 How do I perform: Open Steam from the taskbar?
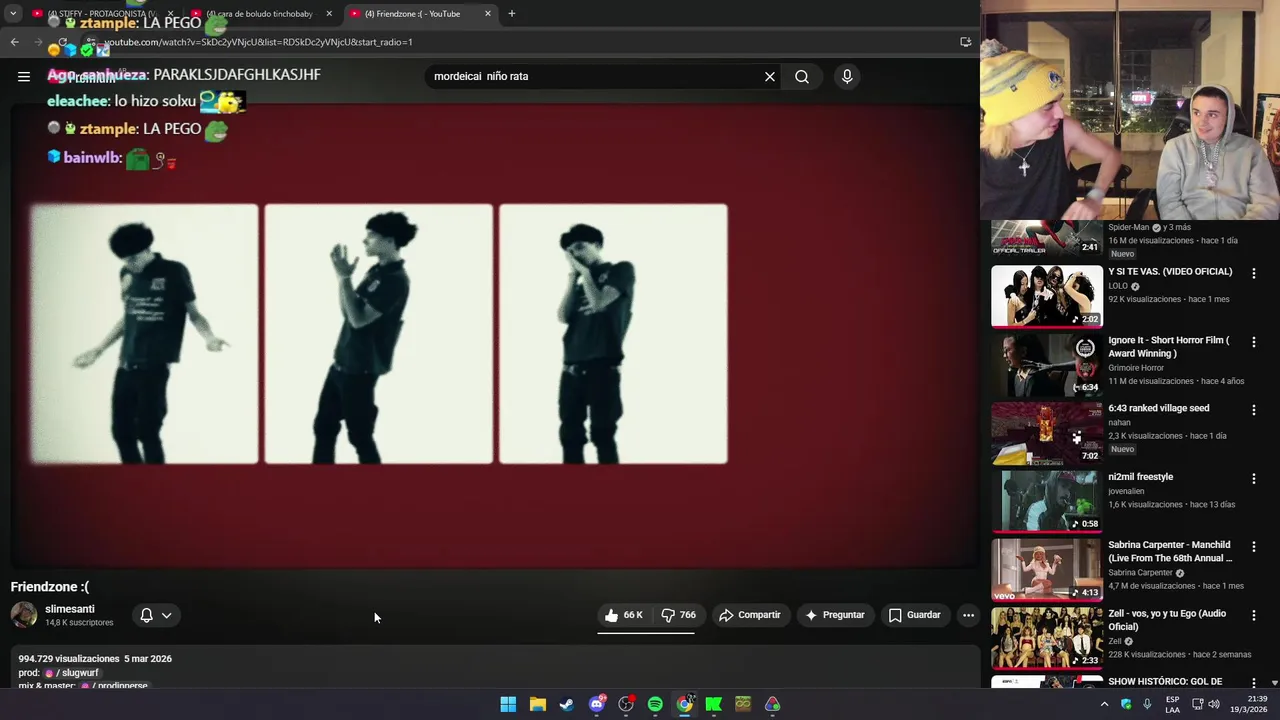coord(567,704)
